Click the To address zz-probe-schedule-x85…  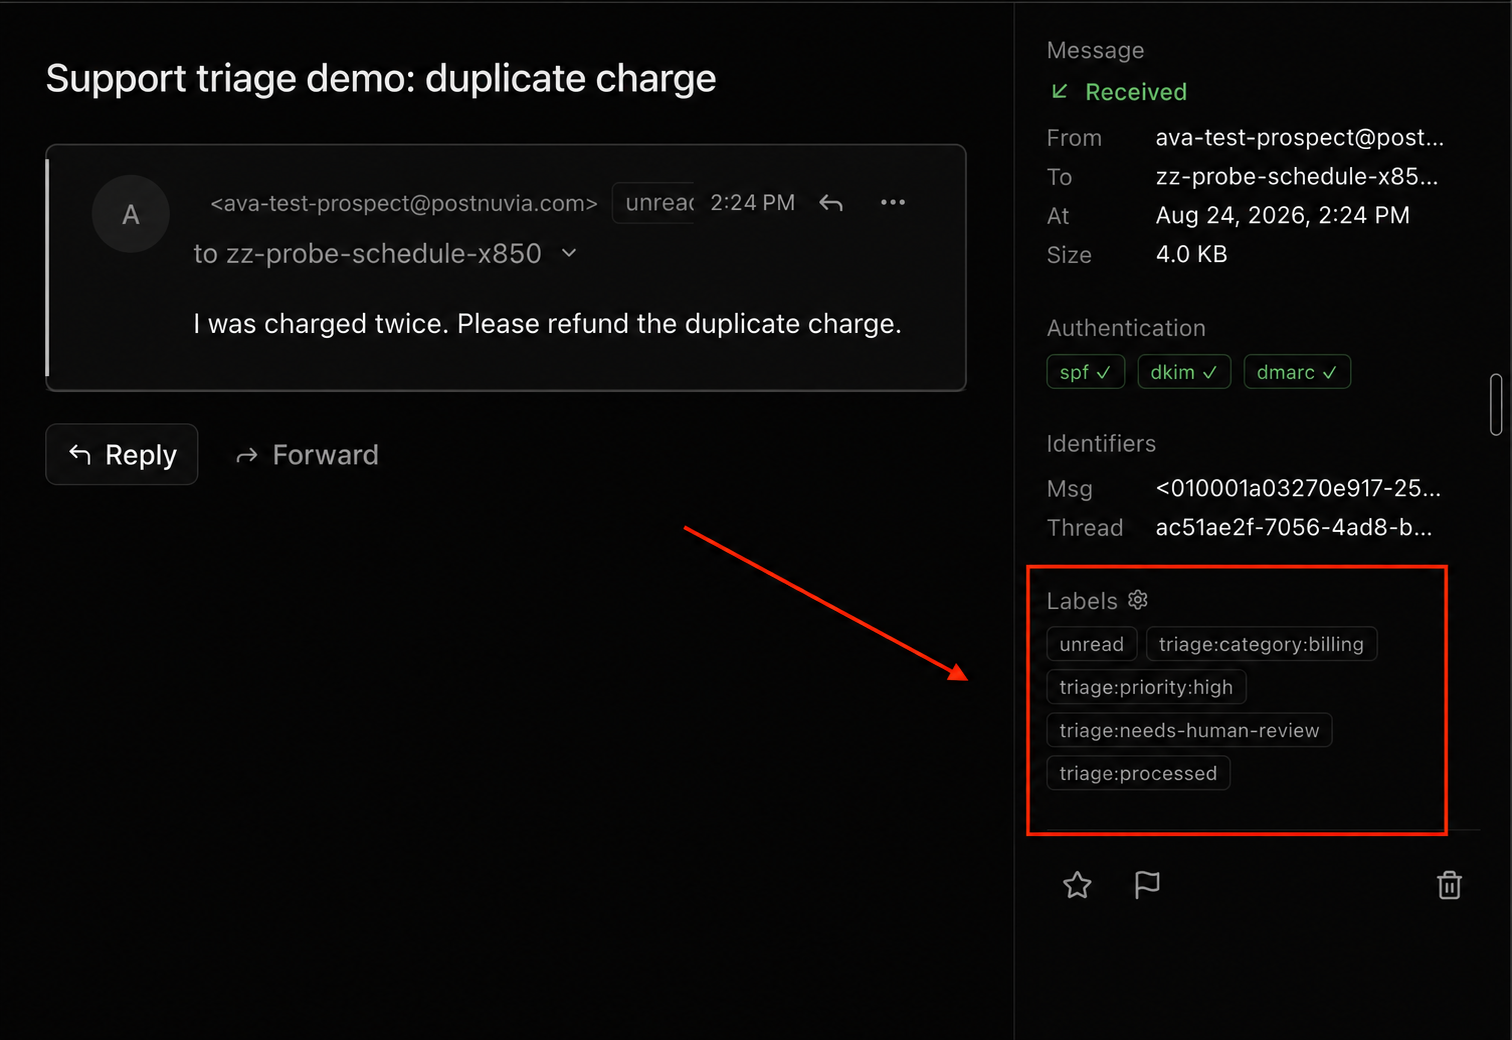(x=1296, y=177)
